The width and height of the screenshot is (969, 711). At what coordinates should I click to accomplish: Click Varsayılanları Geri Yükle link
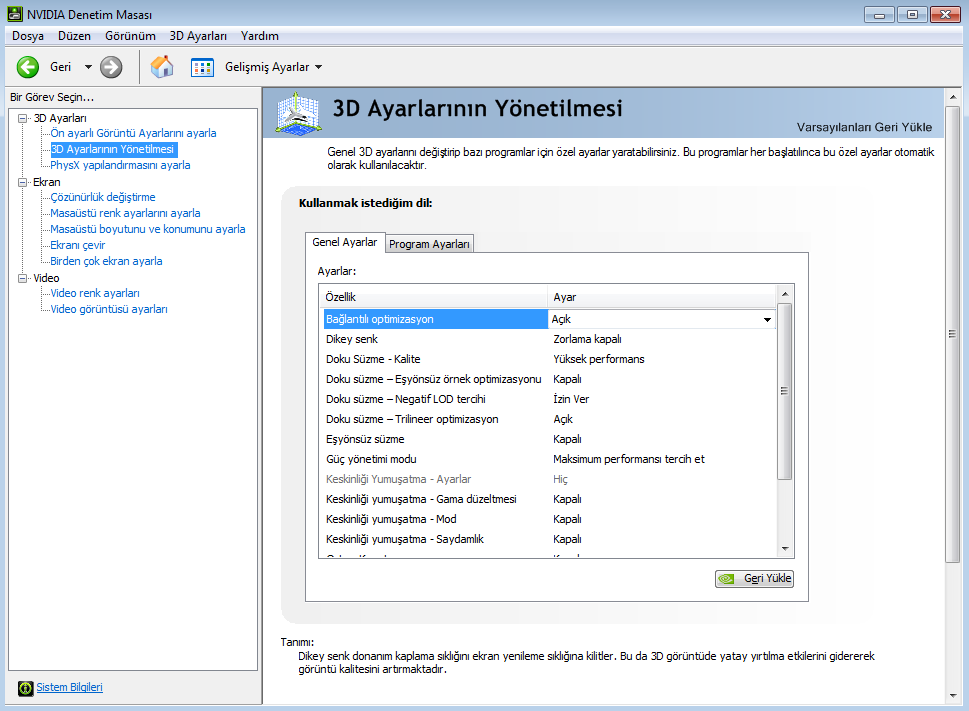point(864,127)
